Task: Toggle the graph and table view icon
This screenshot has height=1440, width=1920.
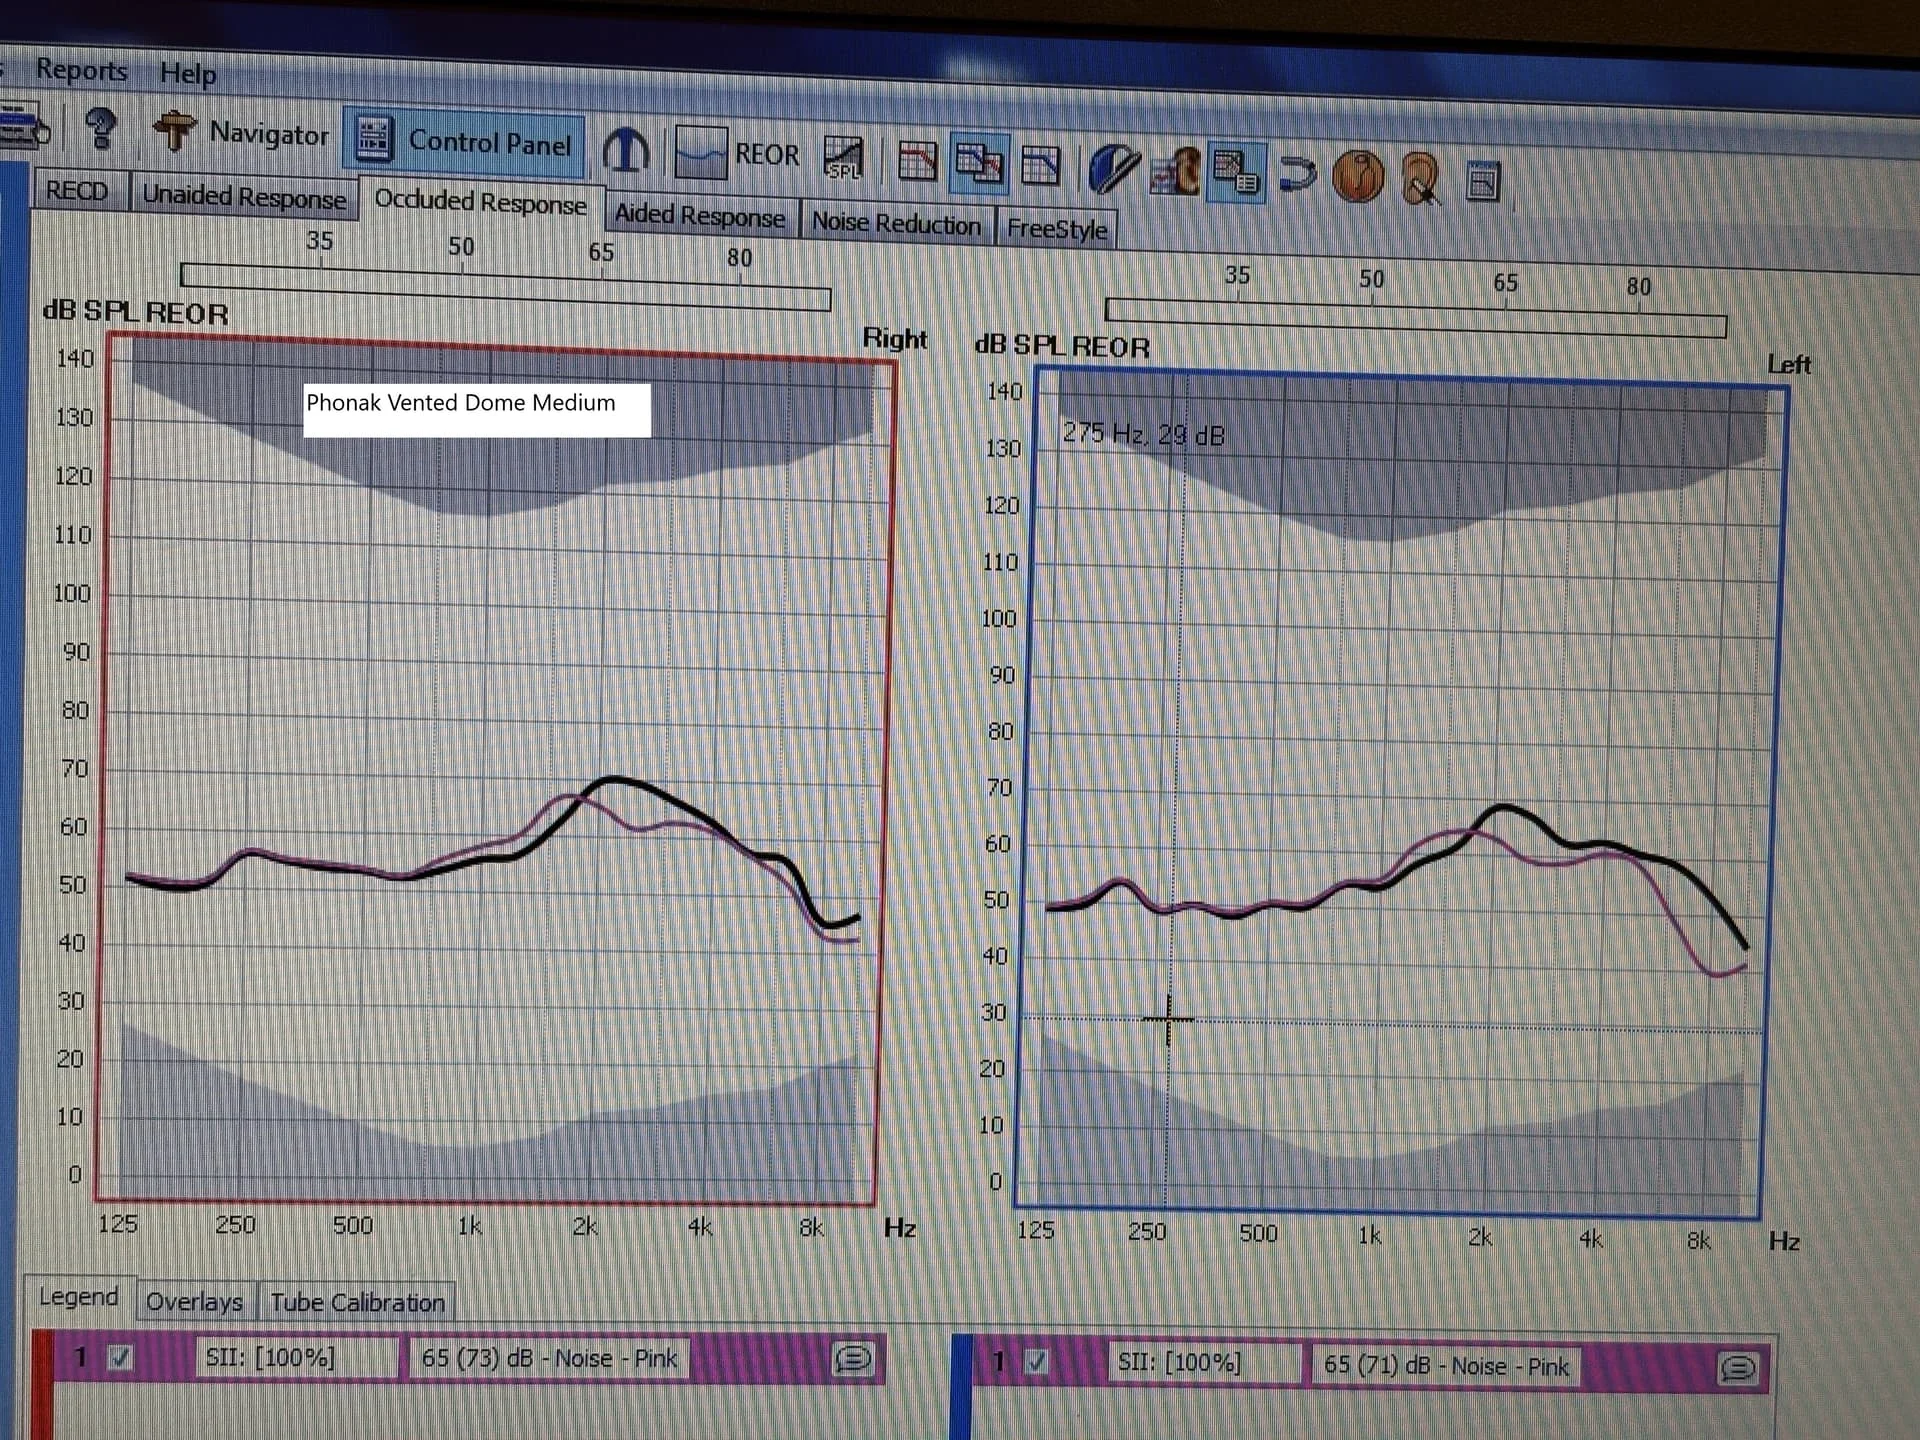Action: tap(1236, 173)
